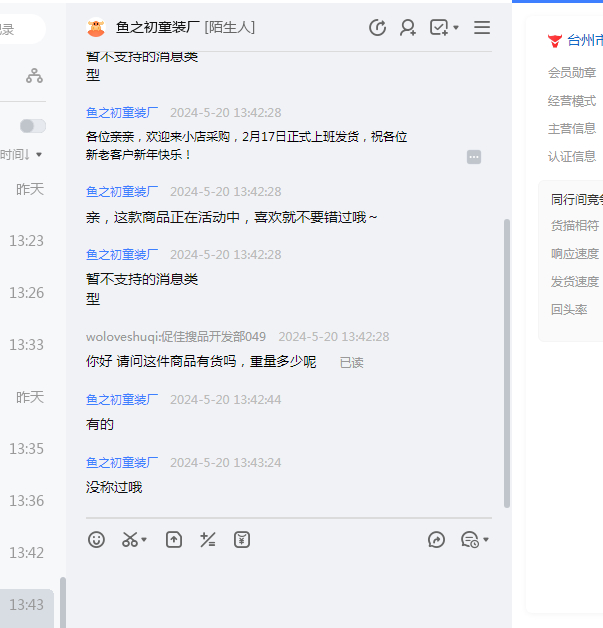Open dropdown arrow next to scissors tool
Screen dimensions: 603x628
tap(144, 540)
